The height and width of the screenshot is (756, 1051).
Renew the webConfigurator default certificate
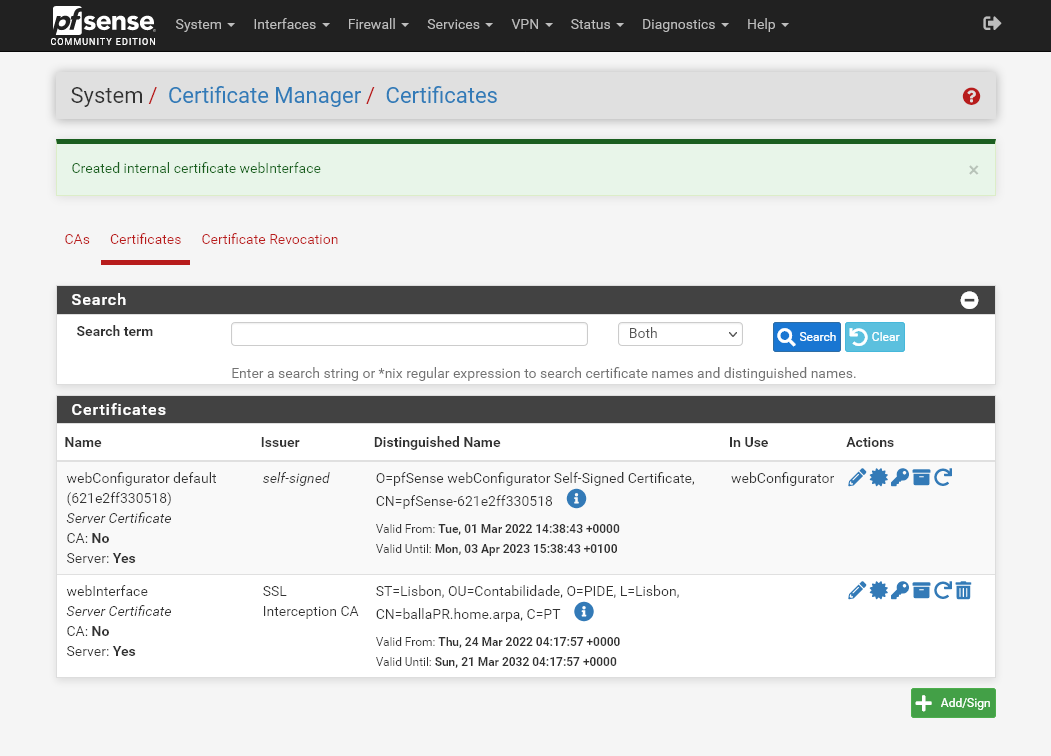(941, 477)
